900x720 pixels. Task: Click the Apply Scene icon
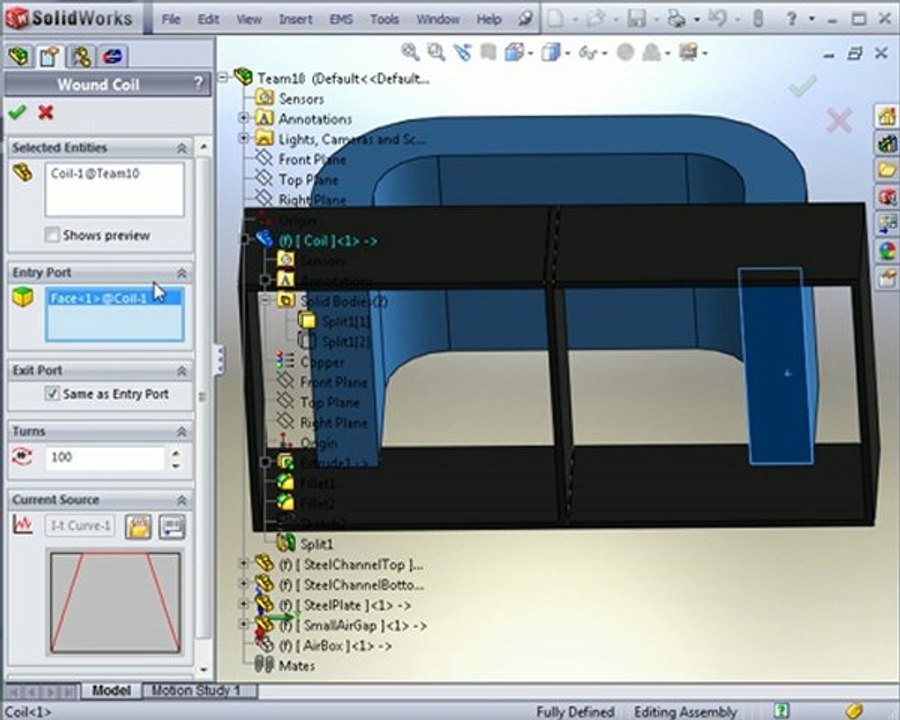point(652,53)
